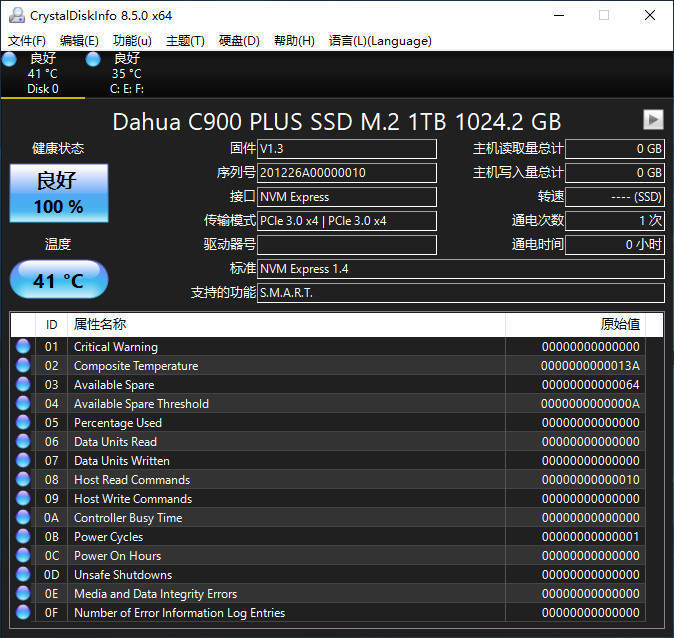Click raw value 00000000000064
The width and height of the screenshot is (674, 638).
tap(590, 384)
